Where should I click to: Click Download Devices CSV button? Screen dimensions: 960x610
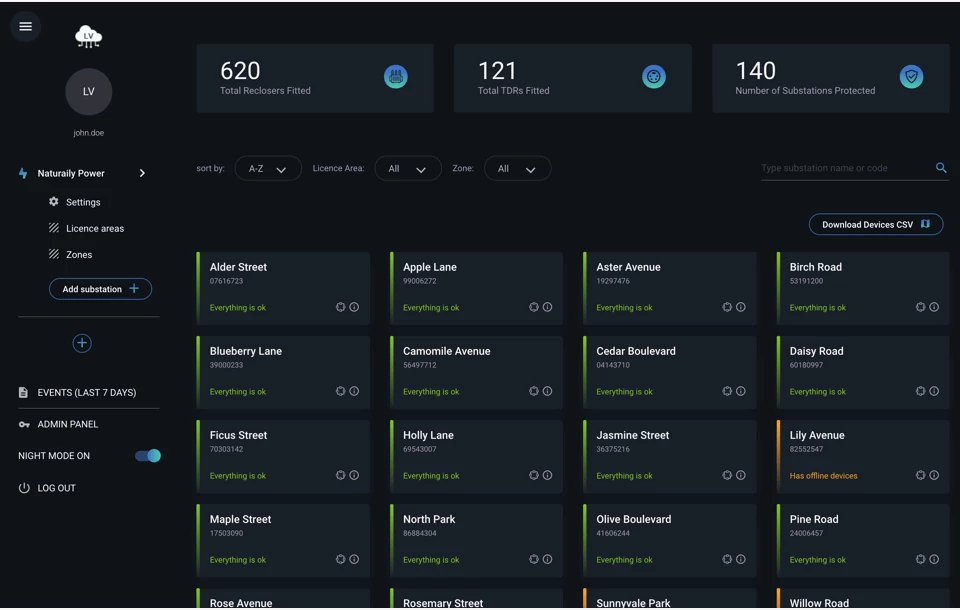pyautogui.click(x=876, y=225)
